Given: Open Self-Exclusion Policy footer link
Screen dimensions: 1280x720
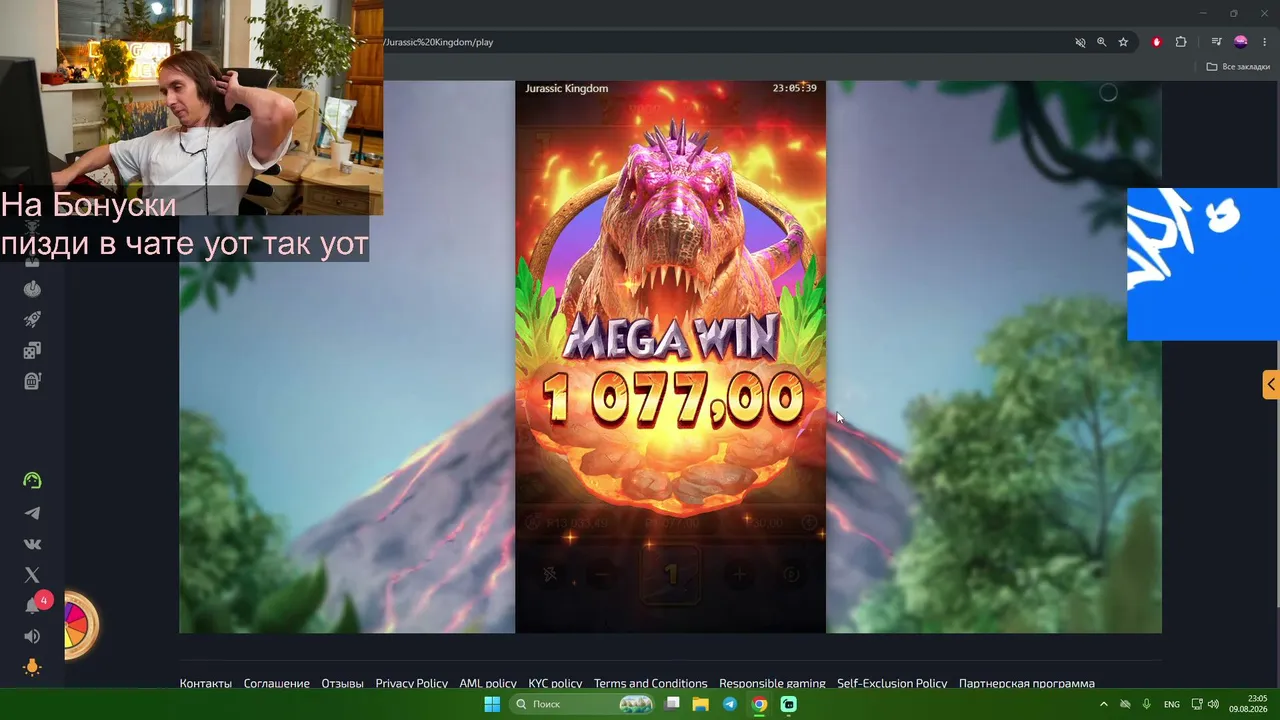Looking at the screenshot, I should pos(892,684).
